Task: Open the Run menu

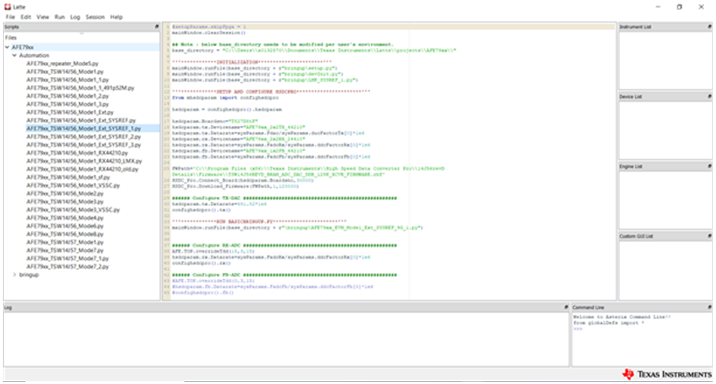Action: 59,17
